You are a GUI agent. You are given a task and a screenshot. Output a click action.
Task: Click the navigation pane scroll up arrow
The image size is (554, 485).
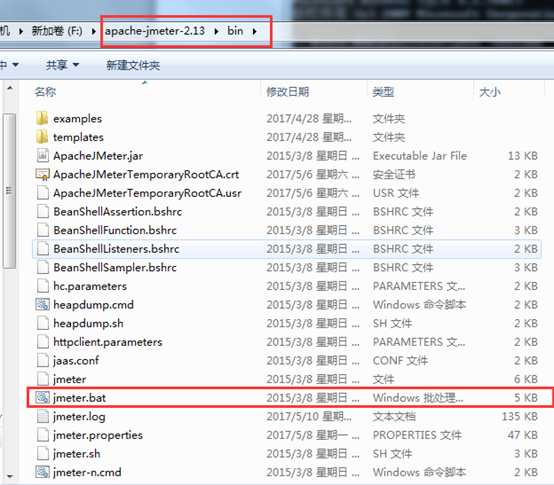coord(10,88)
